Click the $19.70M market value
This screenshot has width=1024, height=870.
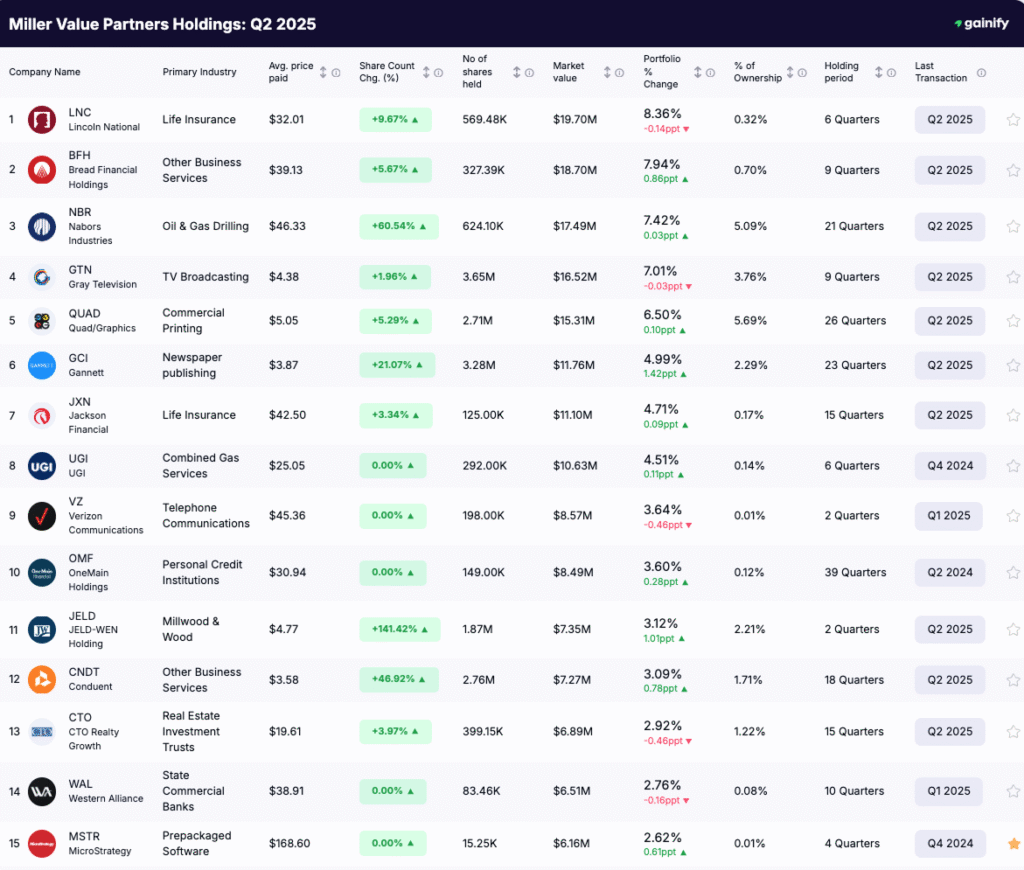pyautogui.click(x=575, y=120)
